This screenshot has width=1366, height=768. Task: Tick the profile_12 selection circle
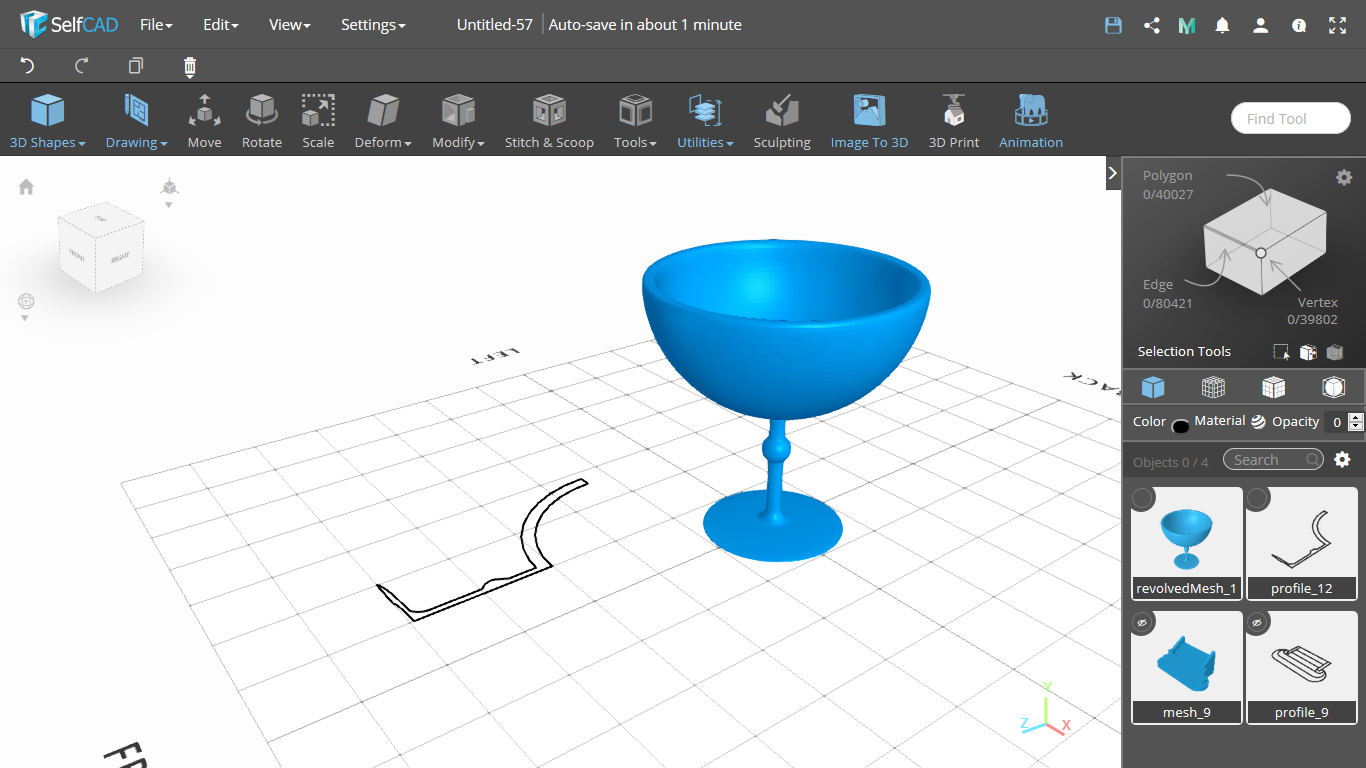pos(1257,498)
